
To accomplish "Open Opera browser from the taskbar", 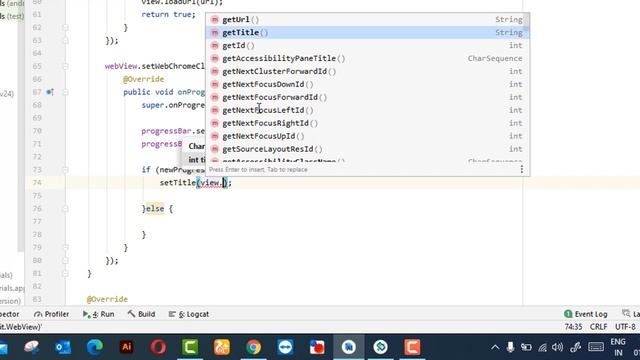I will pos(158,347).
